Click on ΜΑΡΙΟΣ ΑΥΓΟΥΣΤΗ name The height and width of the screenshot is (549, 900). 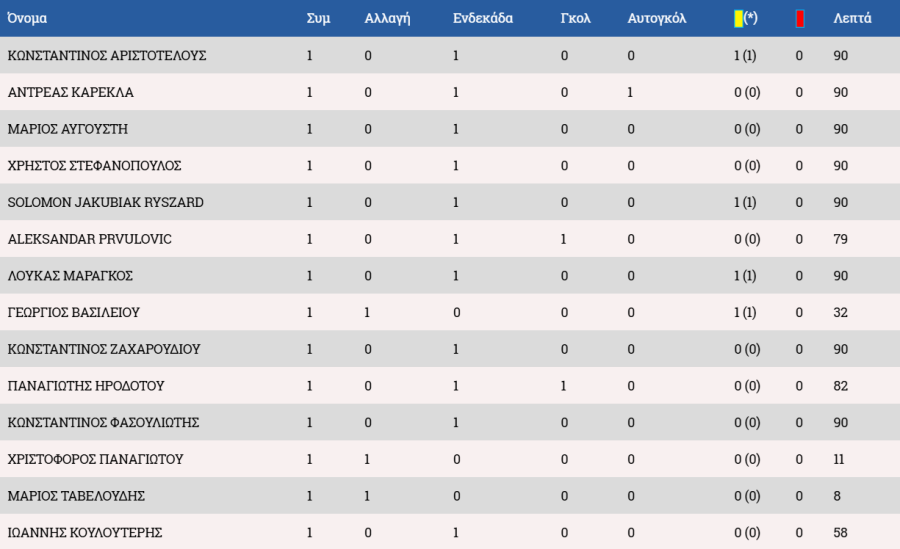[67, 129]
